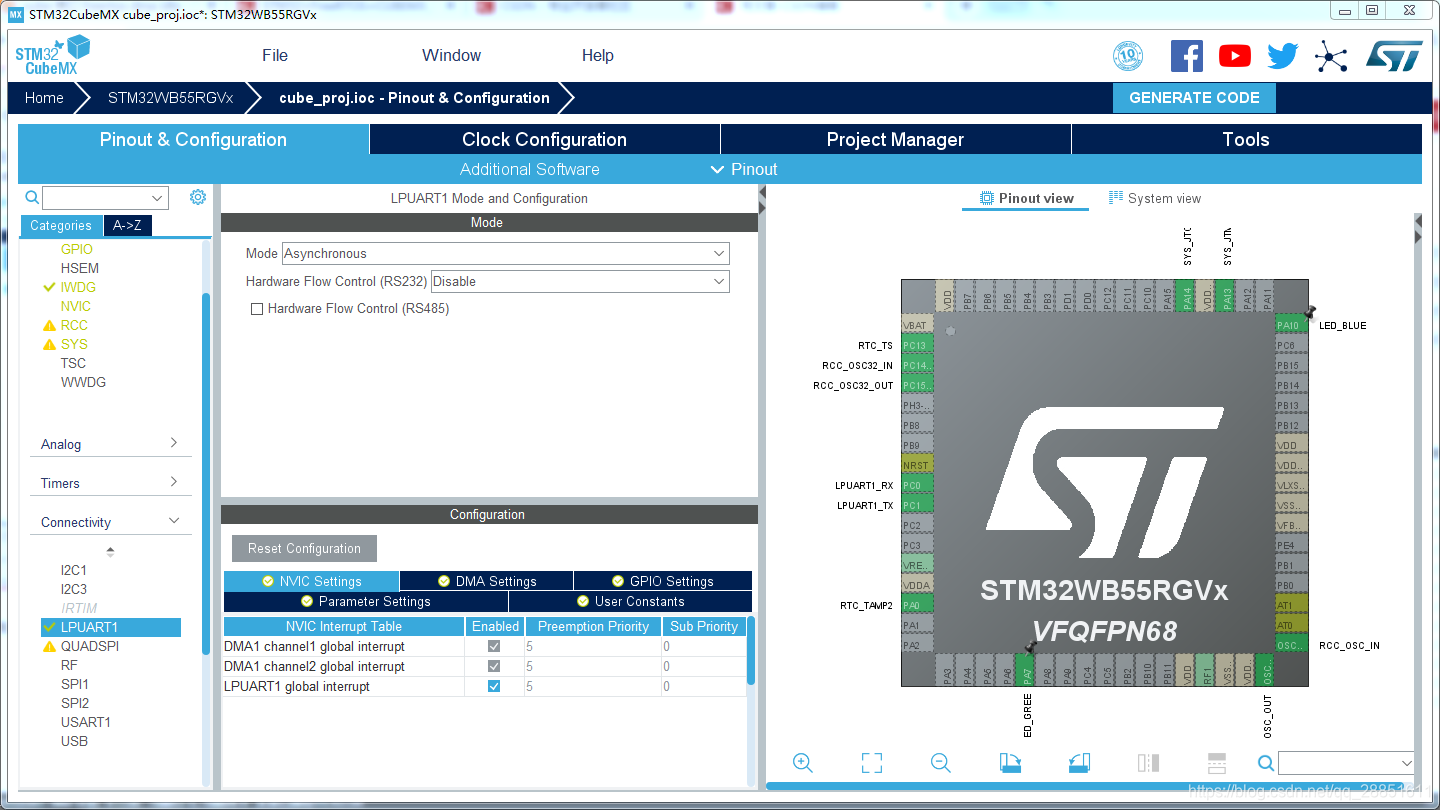
Task: Open the ST YouTube channel icon
Action: [x=1235, y=56]
